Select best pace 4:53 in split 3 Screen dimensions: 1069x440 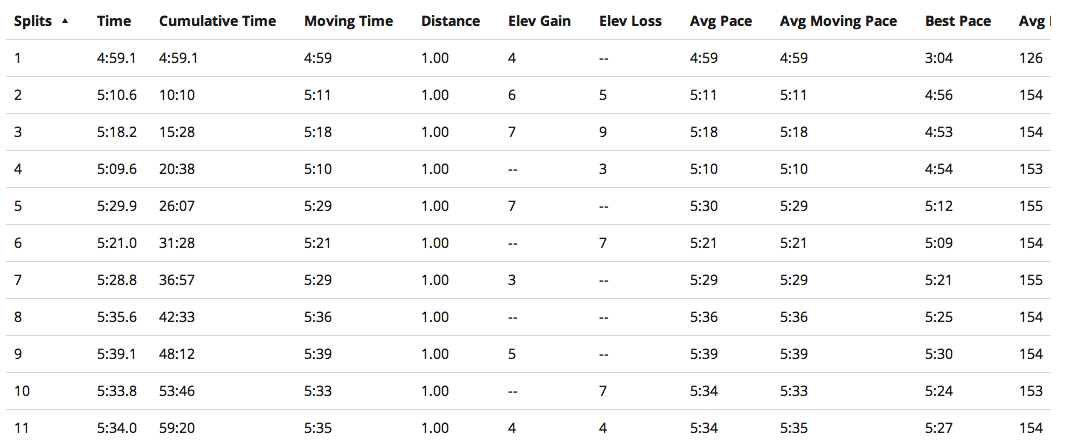(941, 132)
